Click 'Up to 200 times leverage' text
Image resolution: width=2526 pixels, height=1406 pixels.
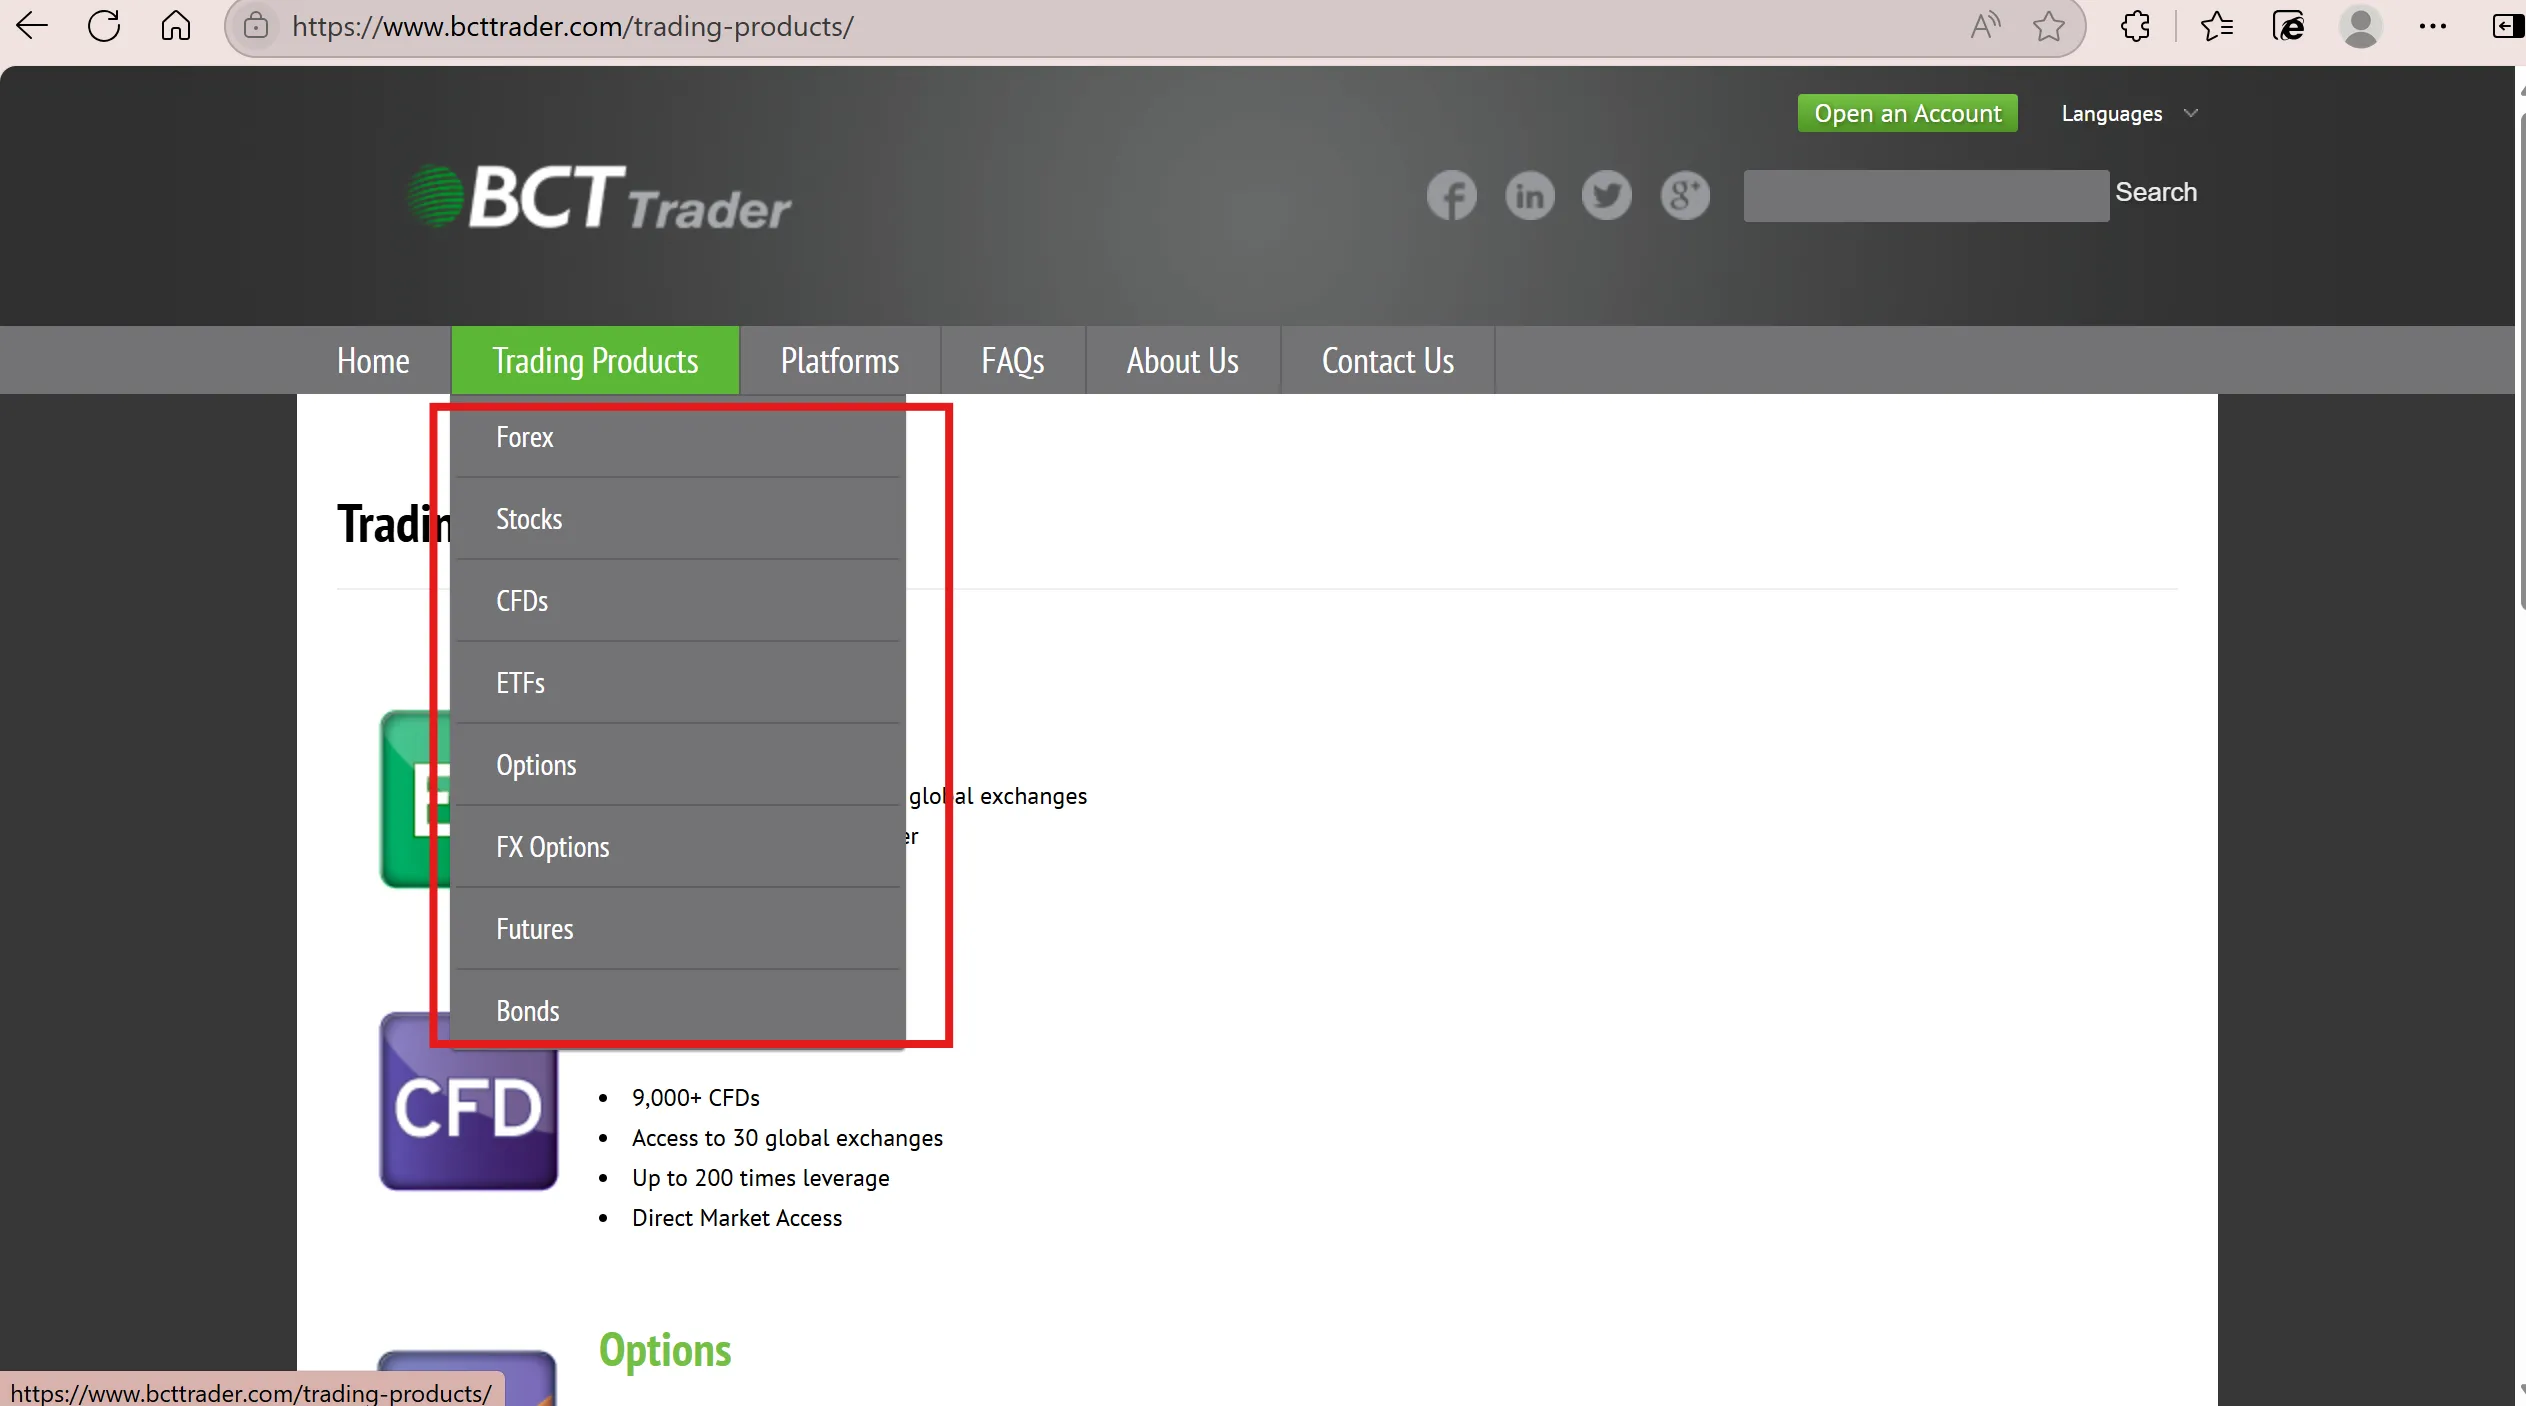[x=760, y=1178]
